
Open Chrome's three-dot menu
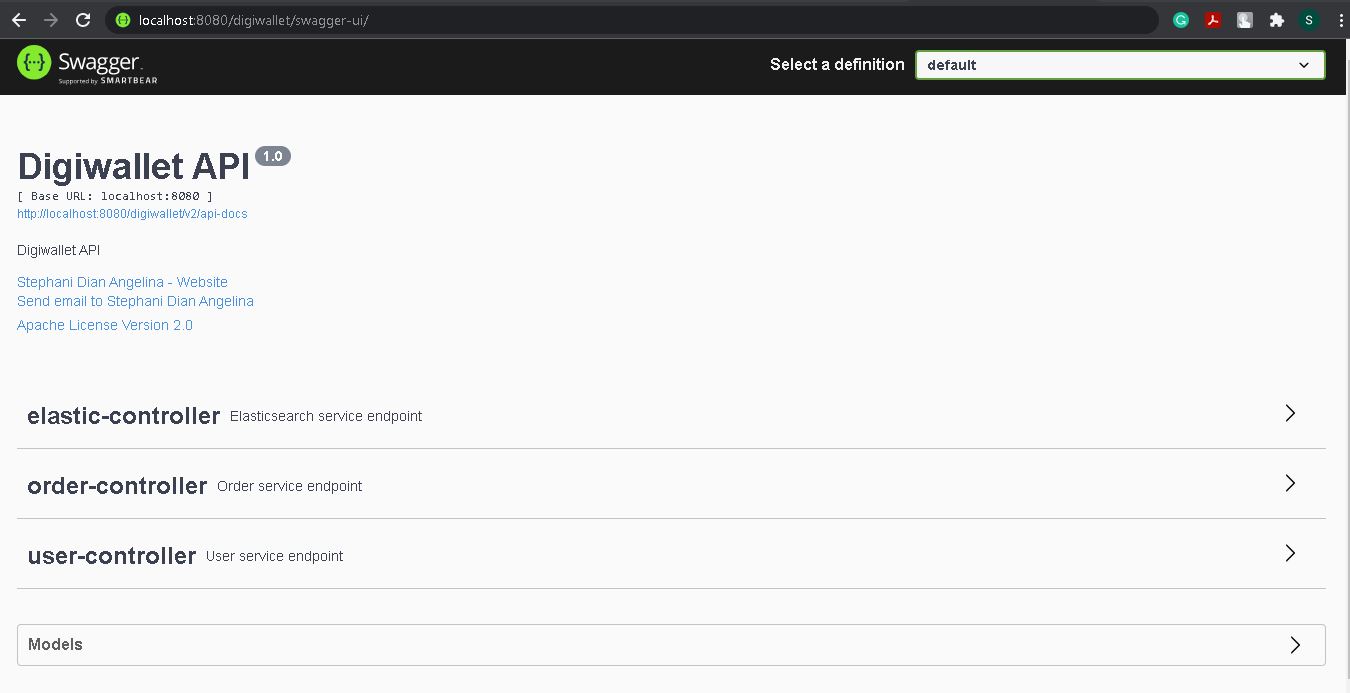(1340, 20)
